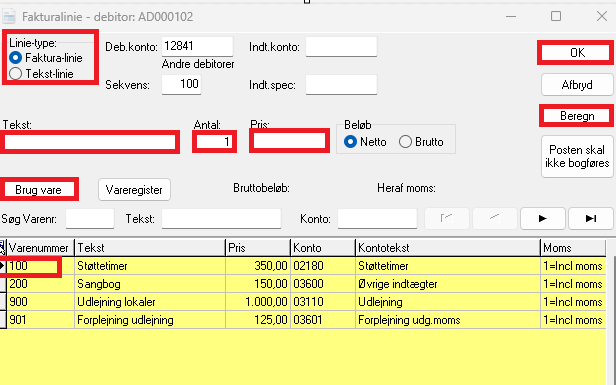Click the Indt.konto input field
Viewport: 616px width, 385px height.
tap(341, 46)
